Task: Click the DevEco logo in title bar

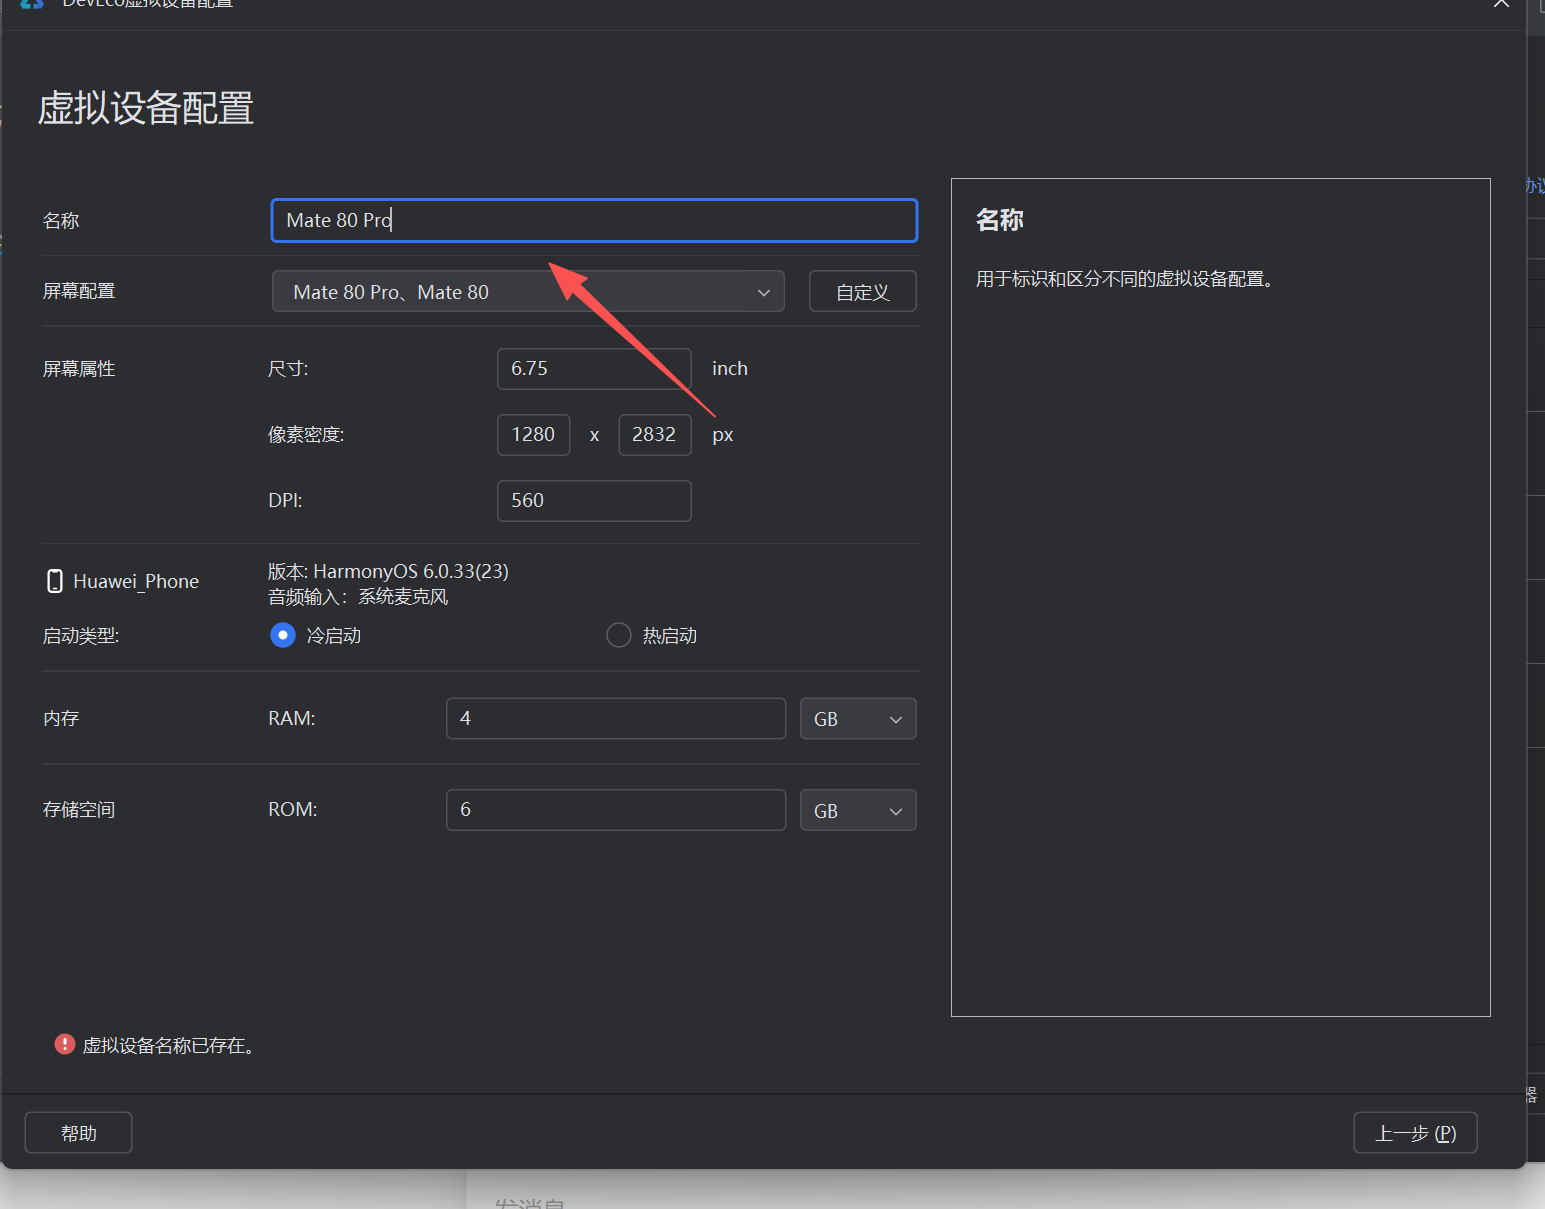Action: pos(32,4)
